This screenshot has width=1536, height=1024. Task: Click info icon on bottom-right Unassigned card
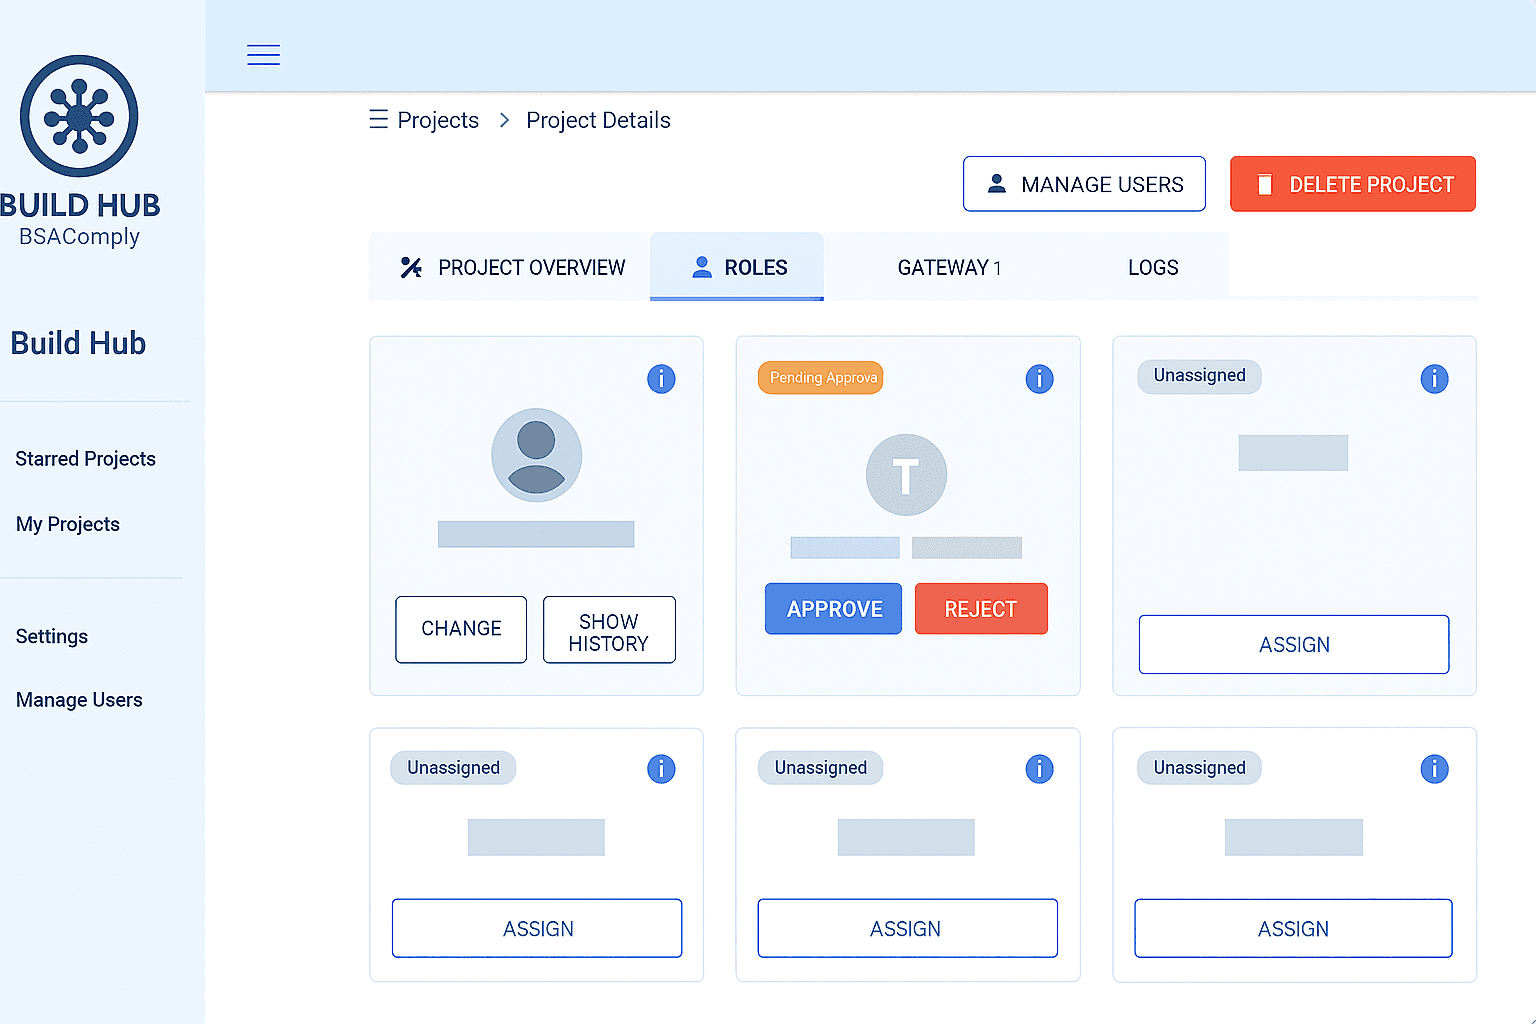coord(1434,769)
